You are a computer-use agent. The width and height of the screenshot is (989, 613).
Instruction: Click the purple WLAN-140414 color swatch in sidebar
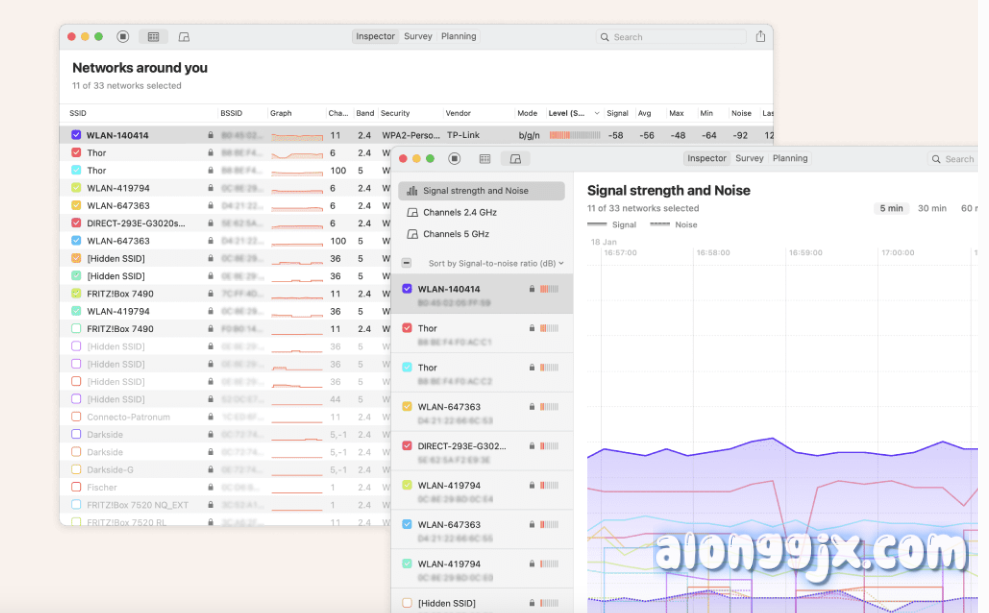click(407, 289)
